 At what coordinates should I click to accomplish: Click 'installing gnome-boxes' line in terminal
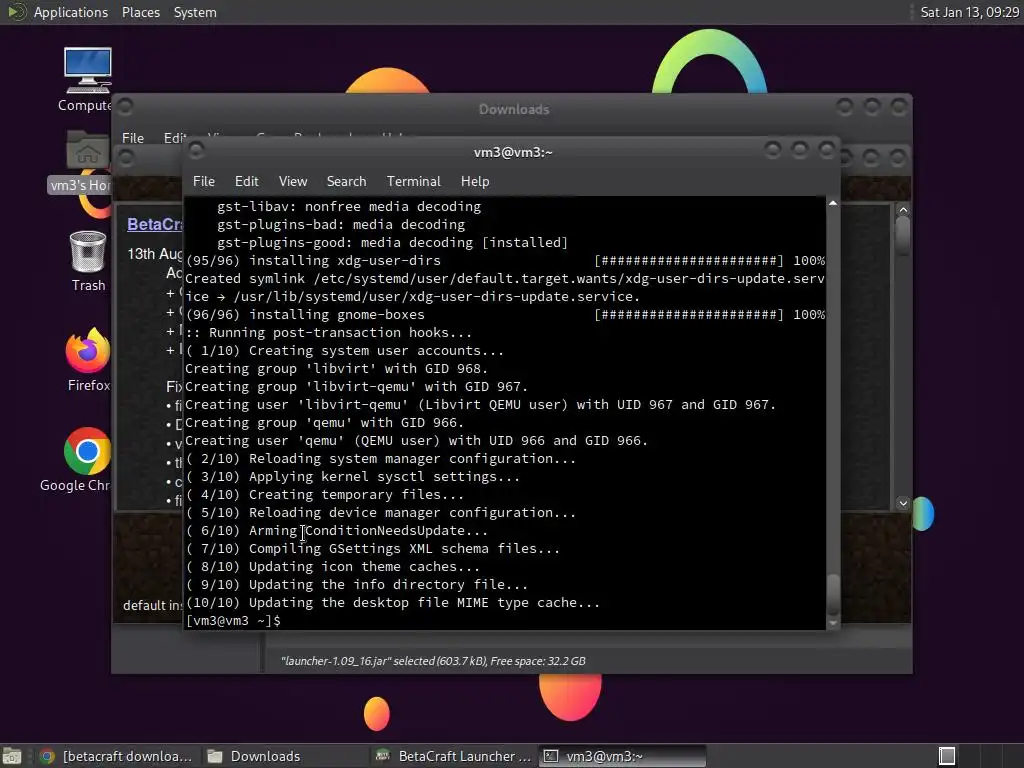coord(505,315)
